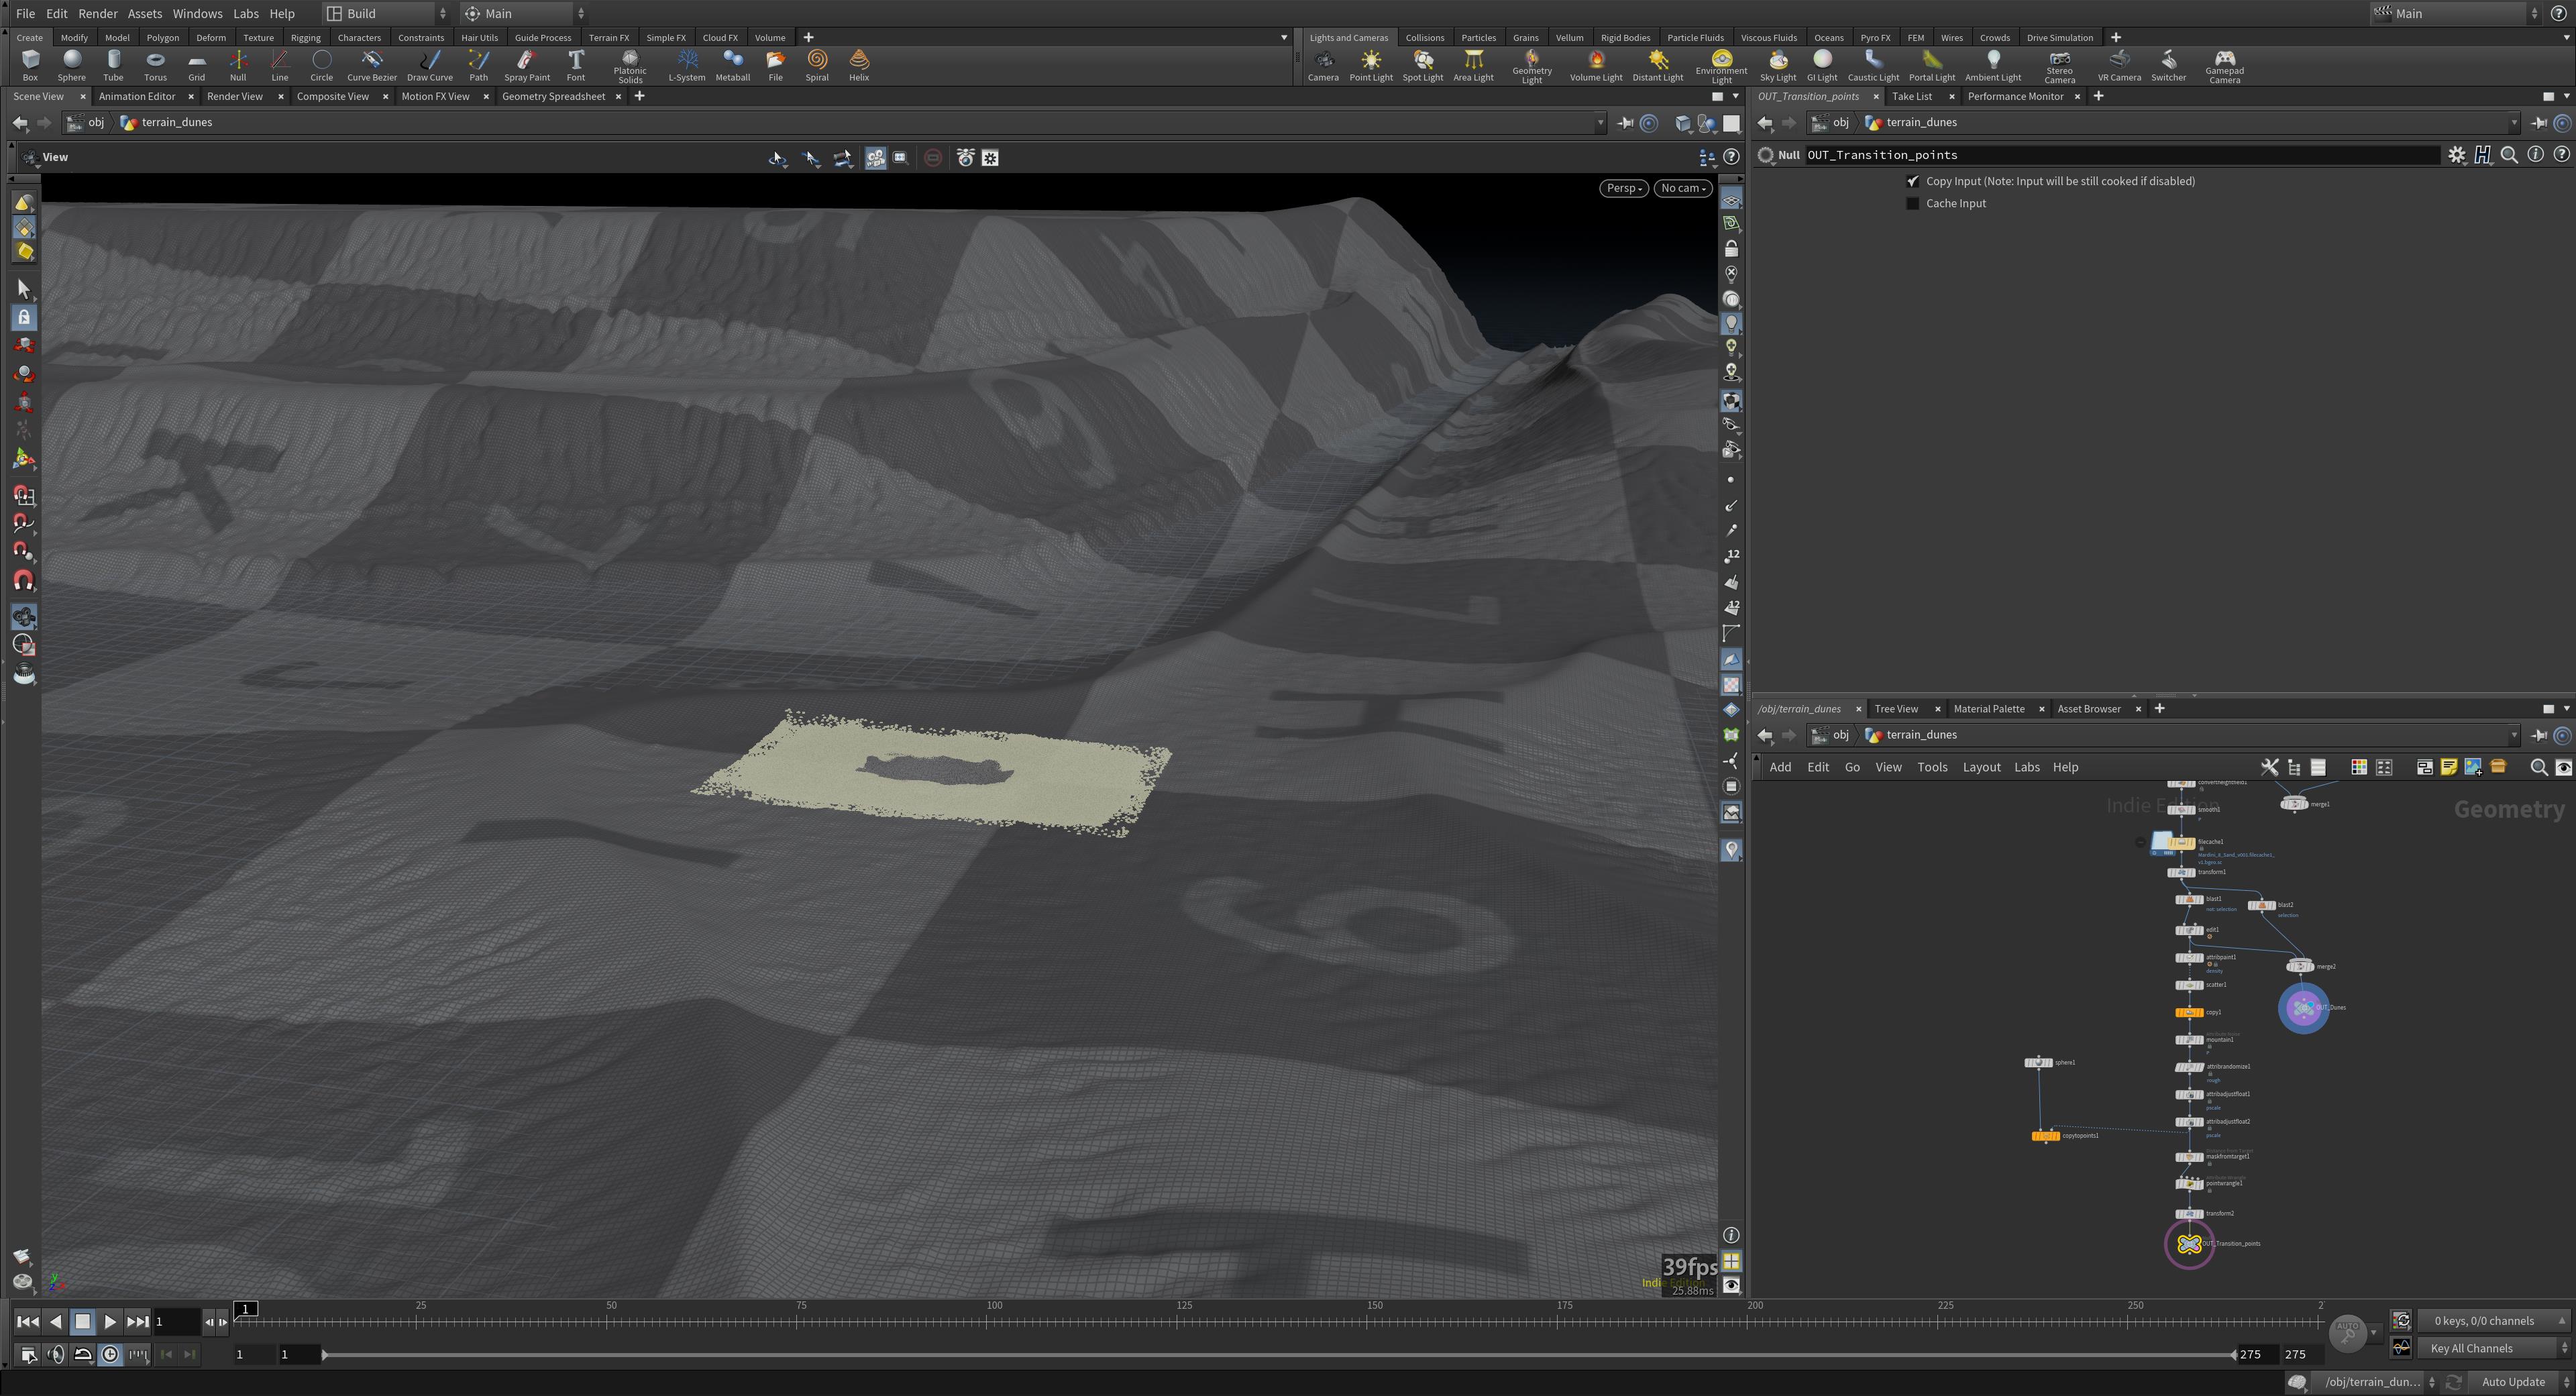This screenshot has width=2576, height=1396.
Task: Add a Gamepad Camera from the shelf
Action: pos(2224,67)
